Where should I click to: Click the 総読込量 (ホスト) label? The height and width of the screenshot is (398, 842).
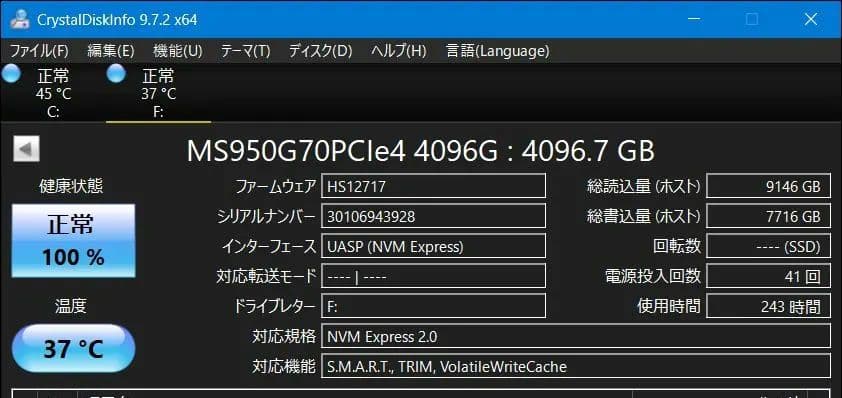644,186
